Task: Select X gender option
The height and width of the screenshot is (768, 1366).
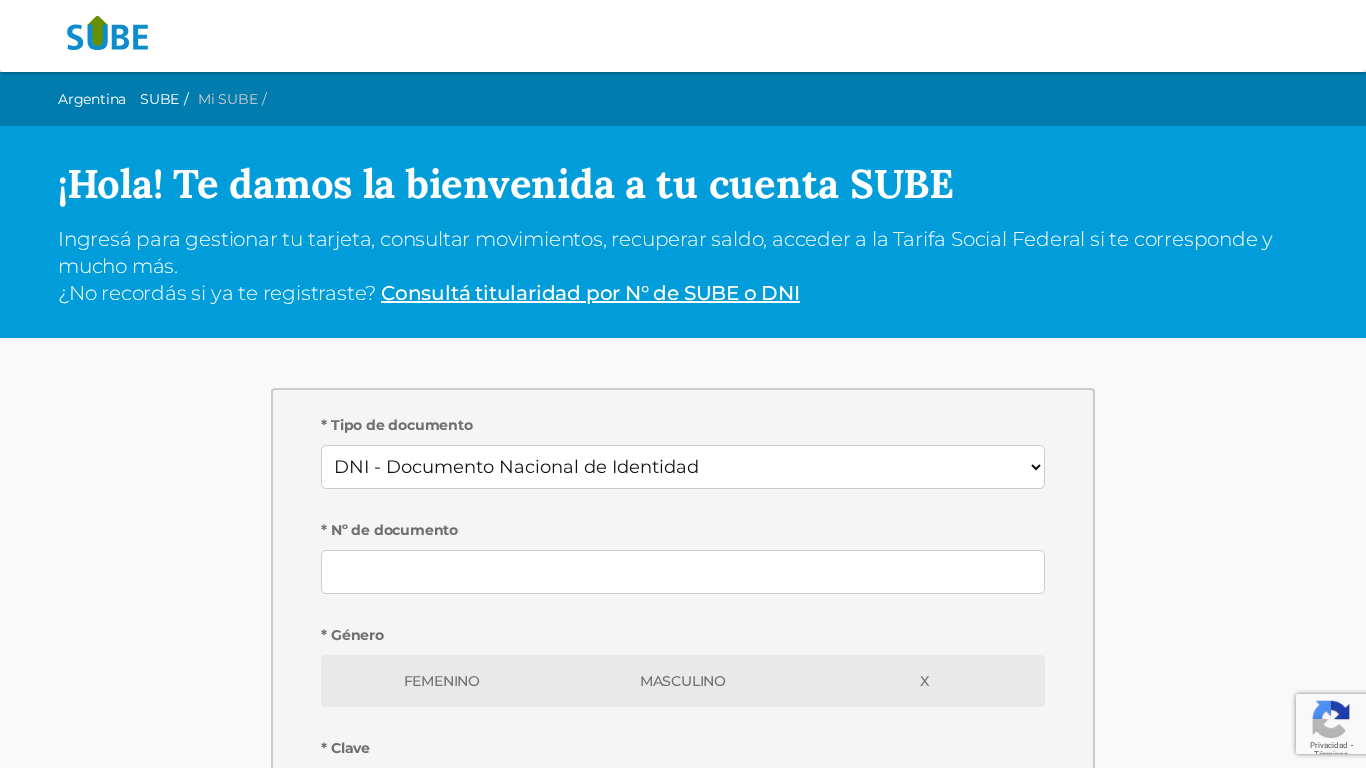Action: pyautogui.click(x=924, y=681)
